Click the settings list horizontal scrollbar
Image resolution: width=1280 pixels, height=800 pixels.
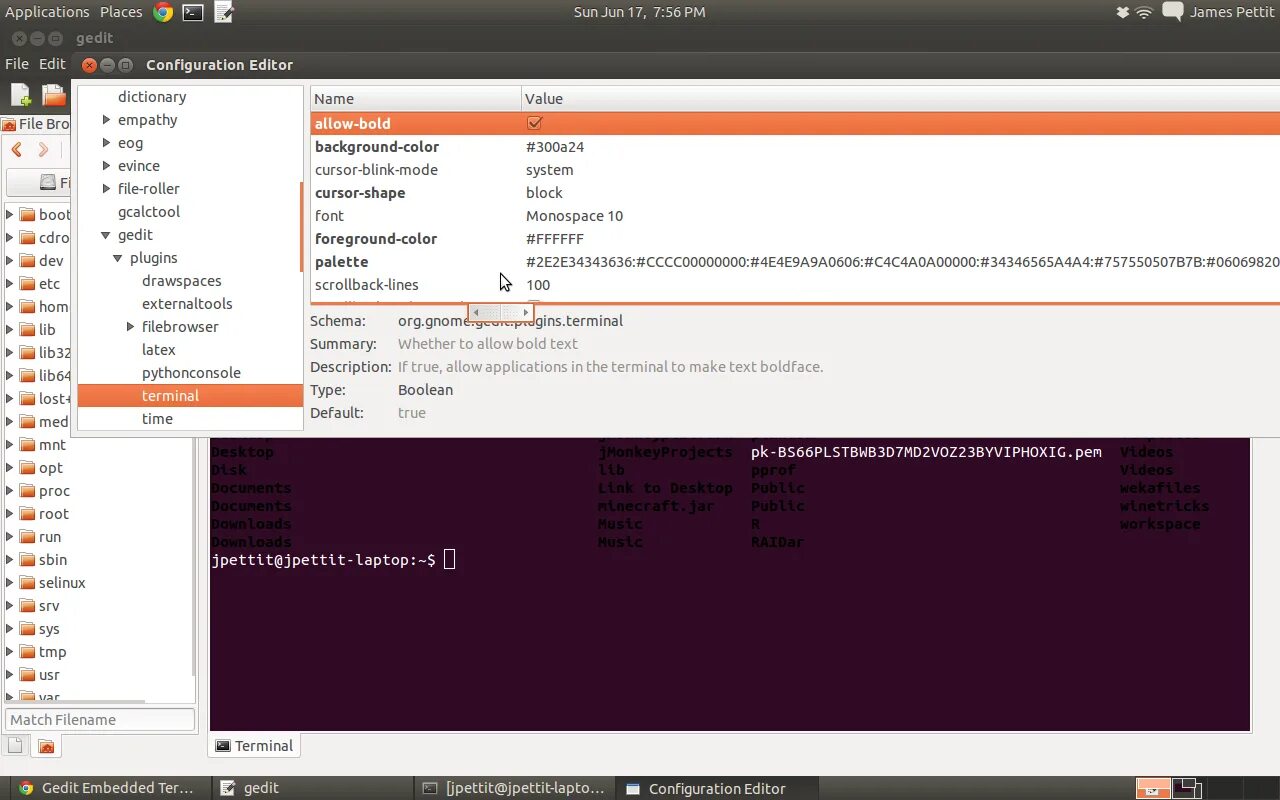click(500, 312)
